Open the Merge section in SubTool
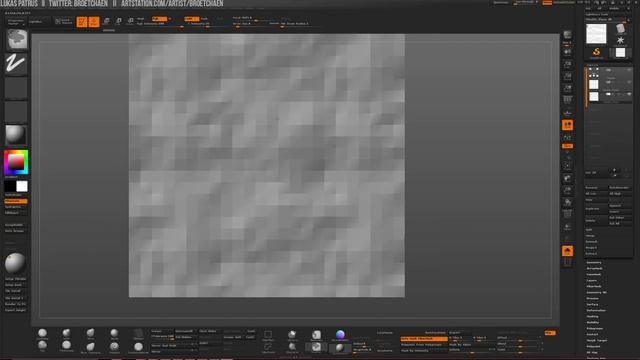640x360 pixels. click(590, 236)
